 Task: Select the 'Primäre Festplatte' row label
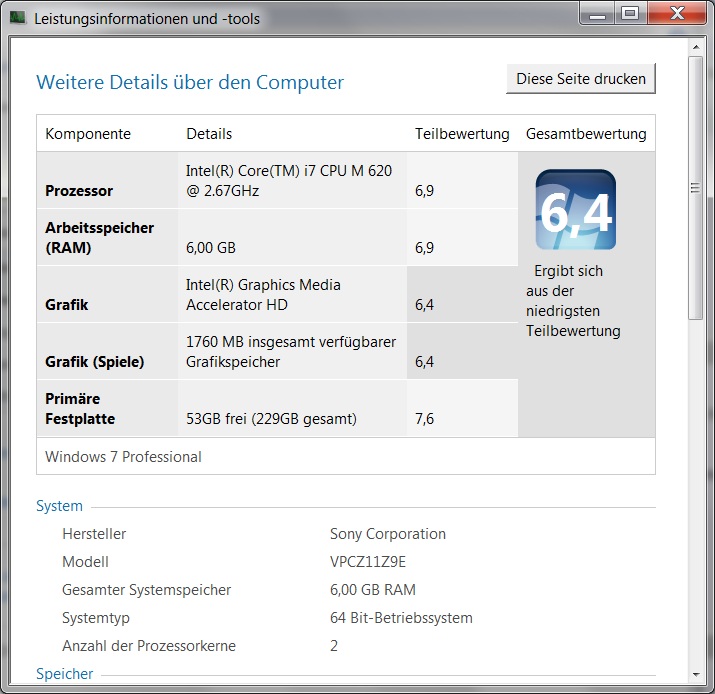(x=80, y=409)
